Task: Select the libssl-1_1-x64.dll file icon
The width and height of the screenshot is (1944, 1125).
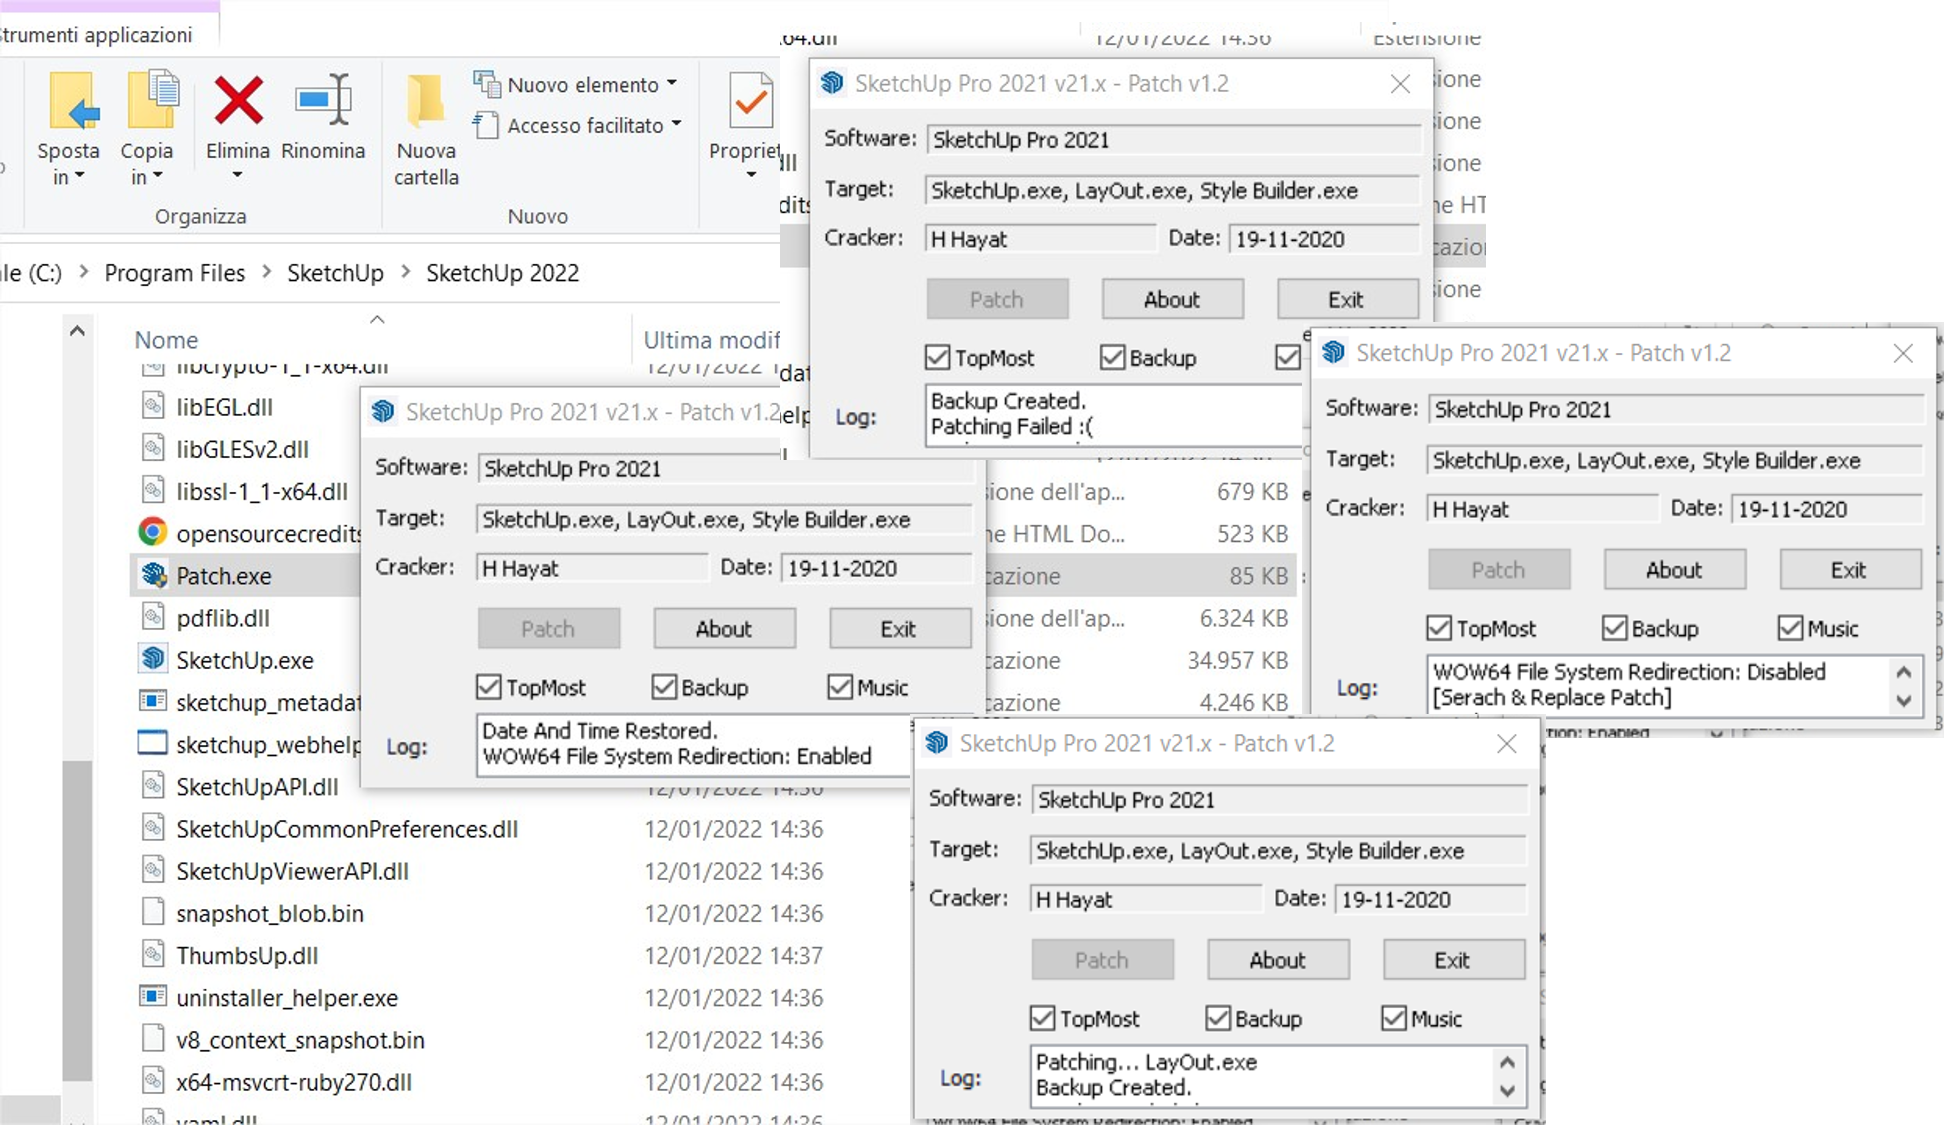Action: click(x=153, y=490)
